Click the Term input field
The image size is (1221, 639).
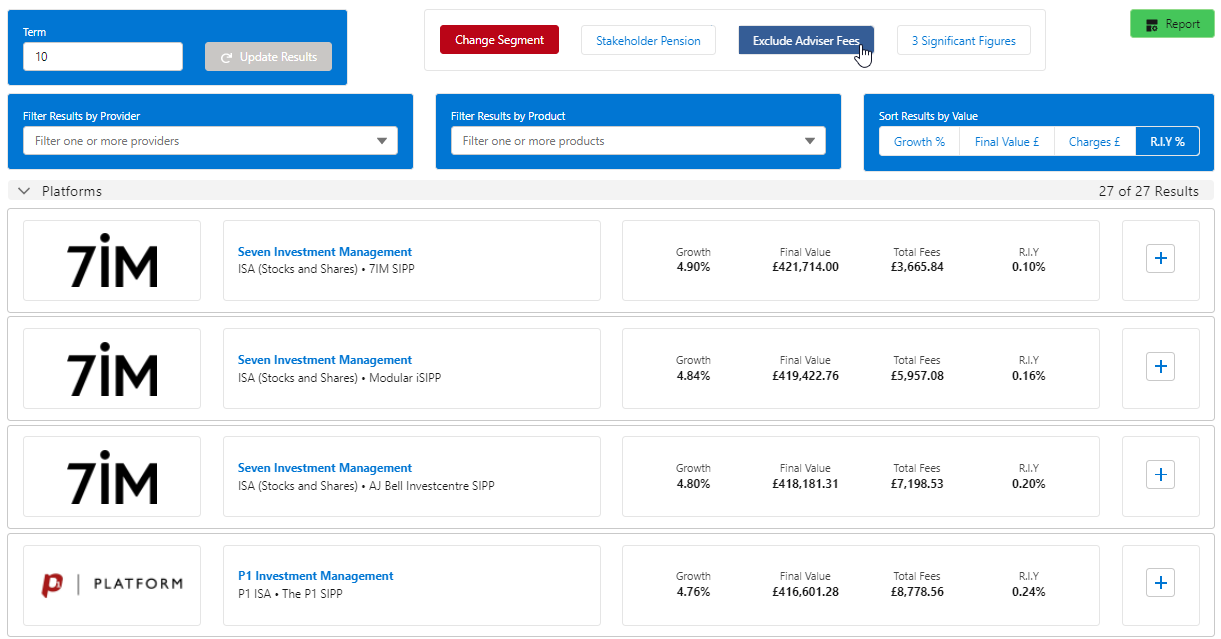pos(103,57)
